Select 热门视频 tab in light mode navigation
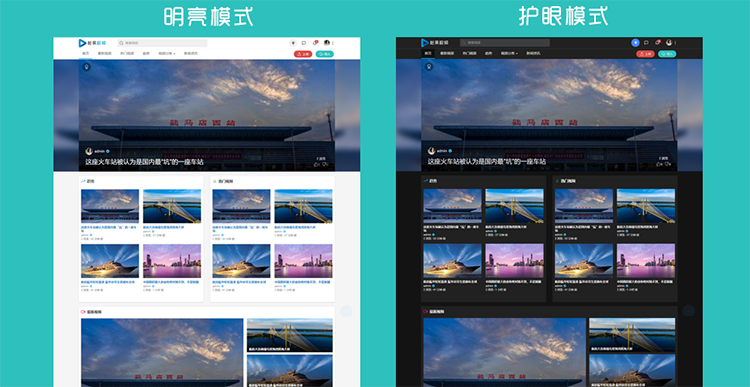The image size is (750, 387). point(126,54)
